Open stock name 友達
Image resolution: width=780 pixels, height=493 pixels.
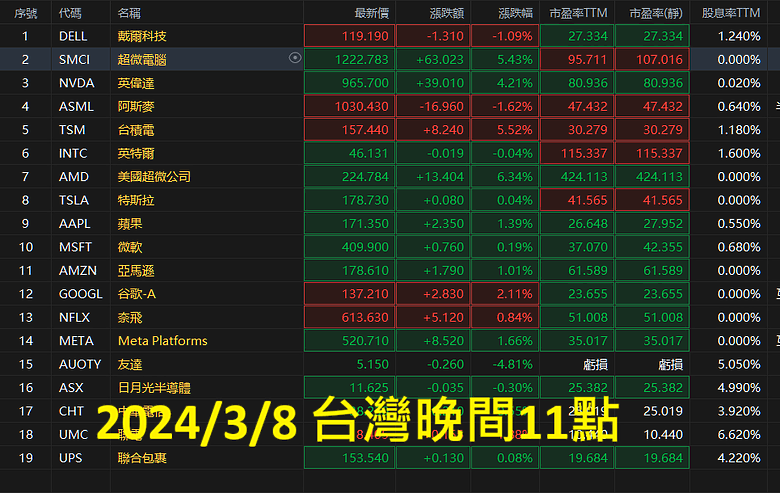pos(130,364)
